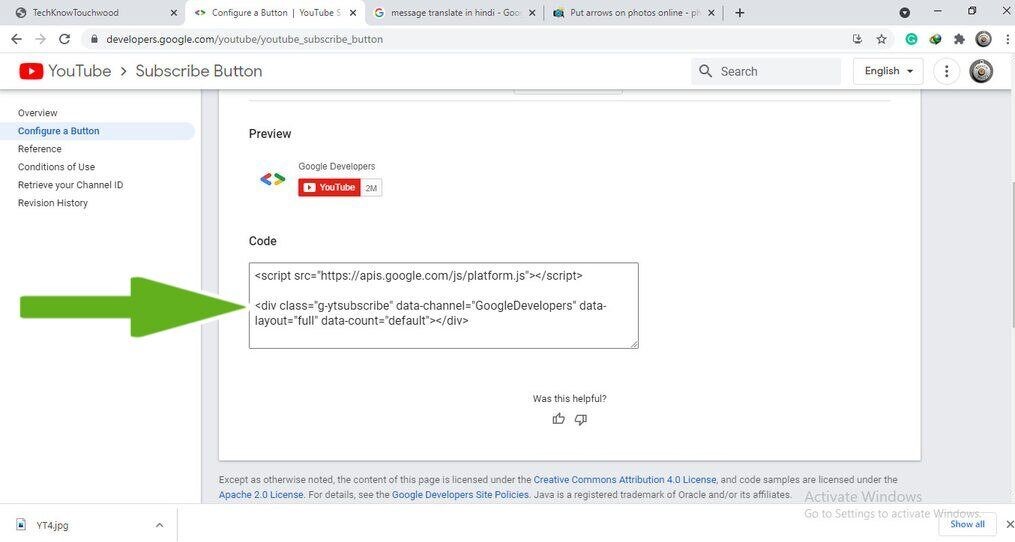Open Creative Commons Attribution 4.0 License link
The height and width of the screenshot is (542, 1015).
pyautogui.click(x=625, y=480)
